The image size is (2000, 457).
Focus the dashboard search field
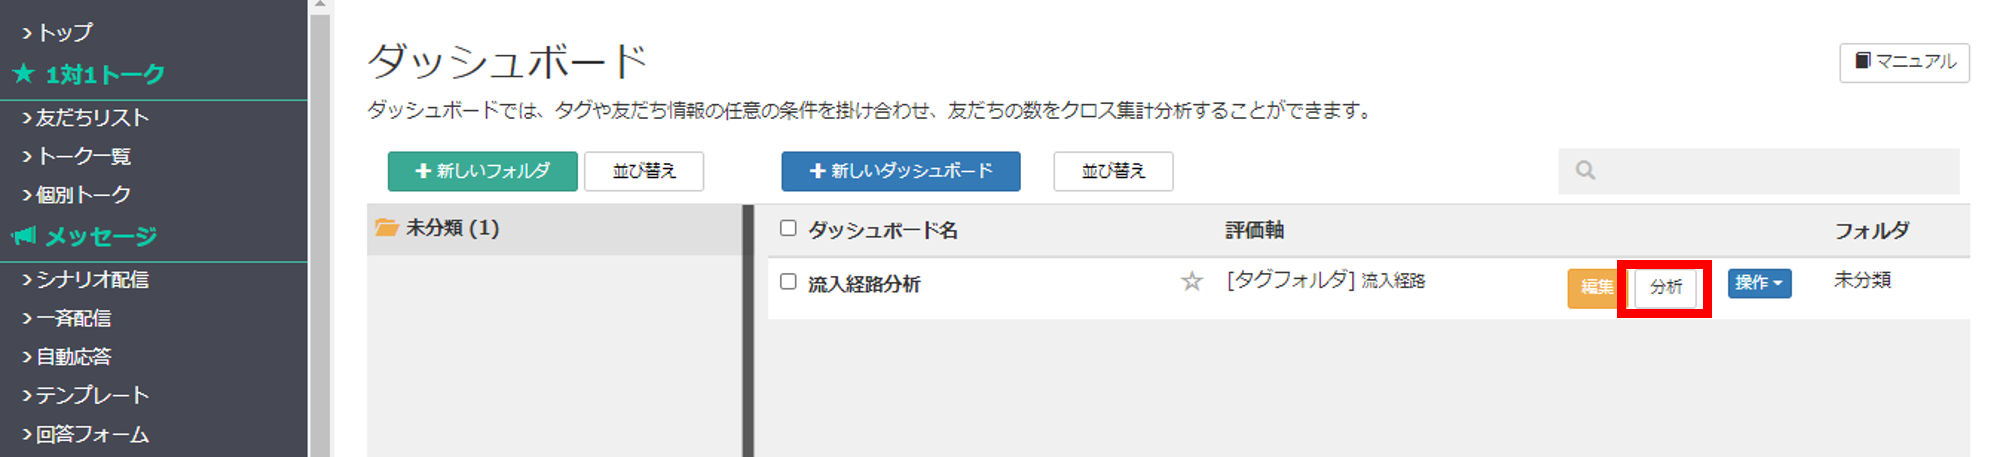pyautogui.click(x=1759, y=171)
